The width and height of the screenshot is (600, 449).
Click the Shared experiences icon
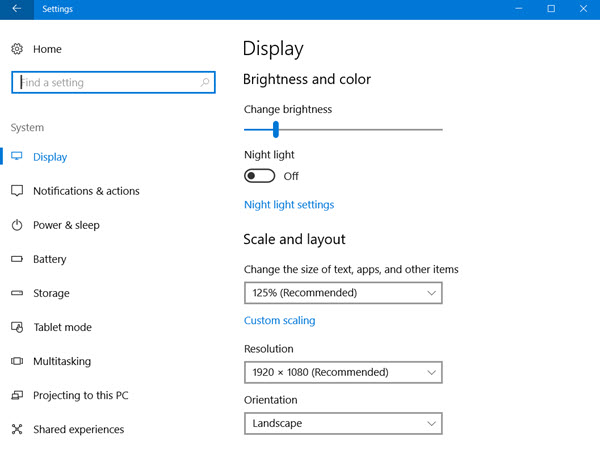pos(17,429)
